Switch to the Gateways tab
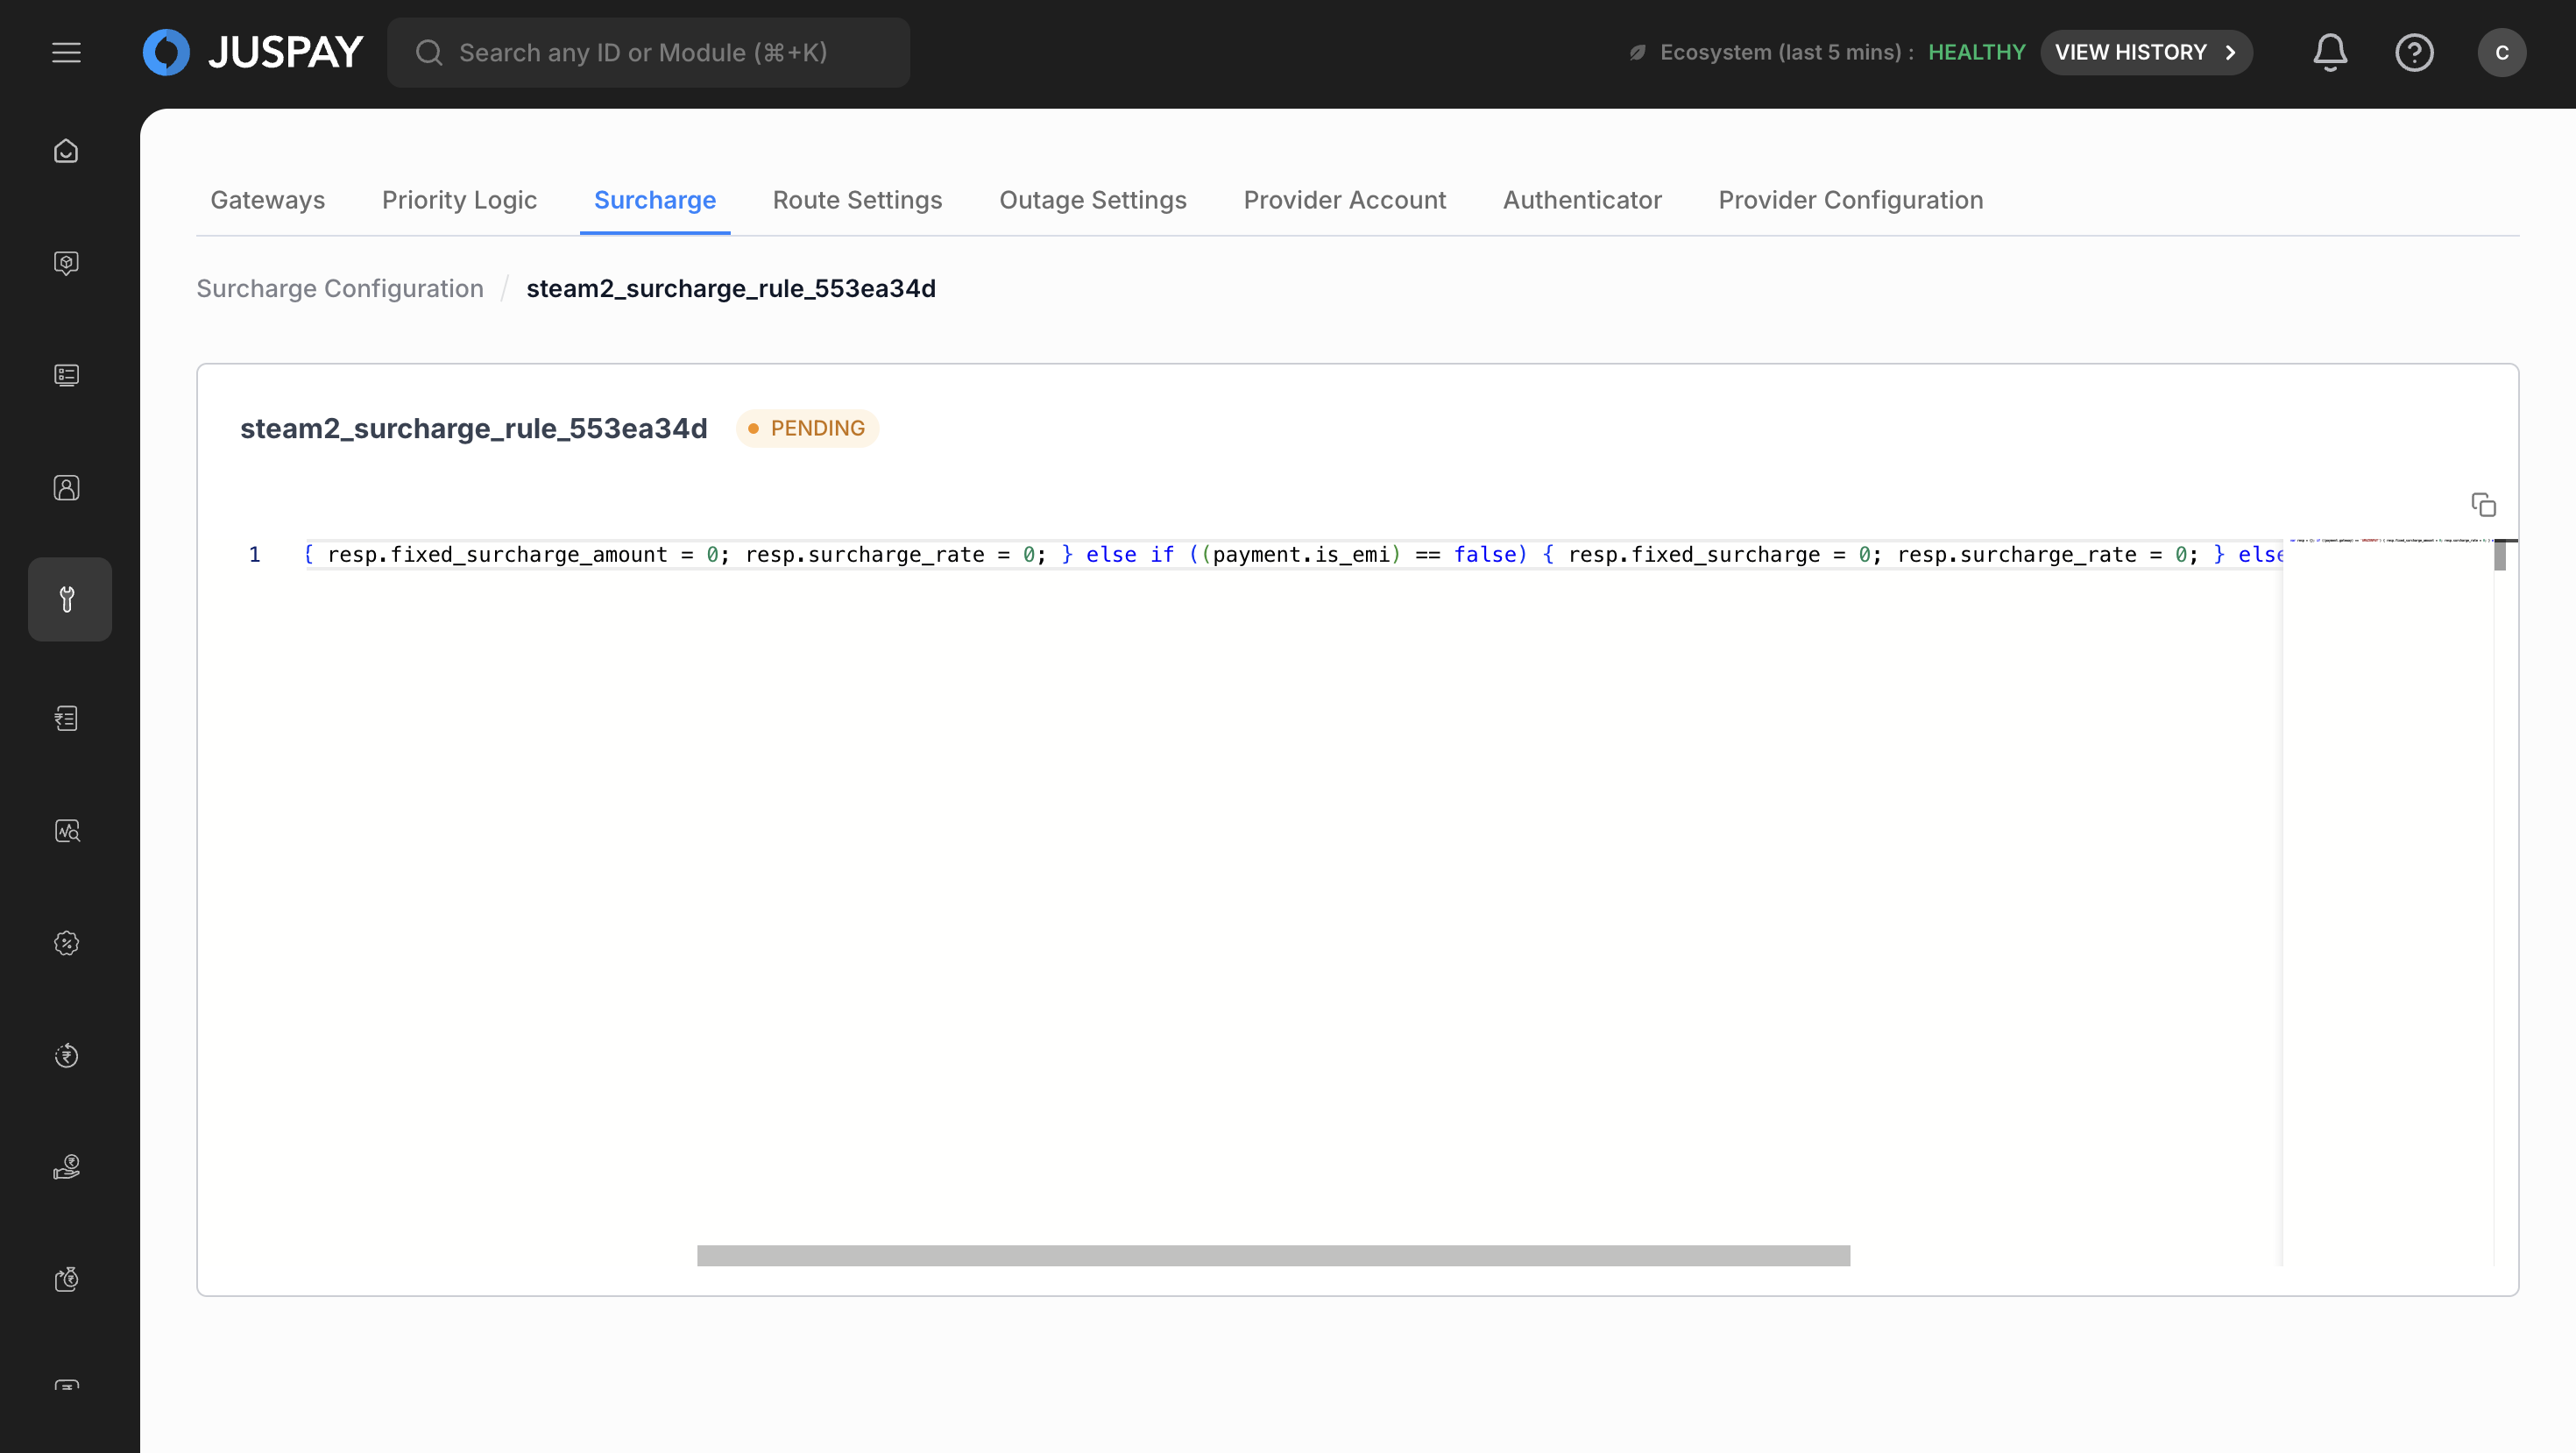2576x1453 pixels. (x=267, y=200)
